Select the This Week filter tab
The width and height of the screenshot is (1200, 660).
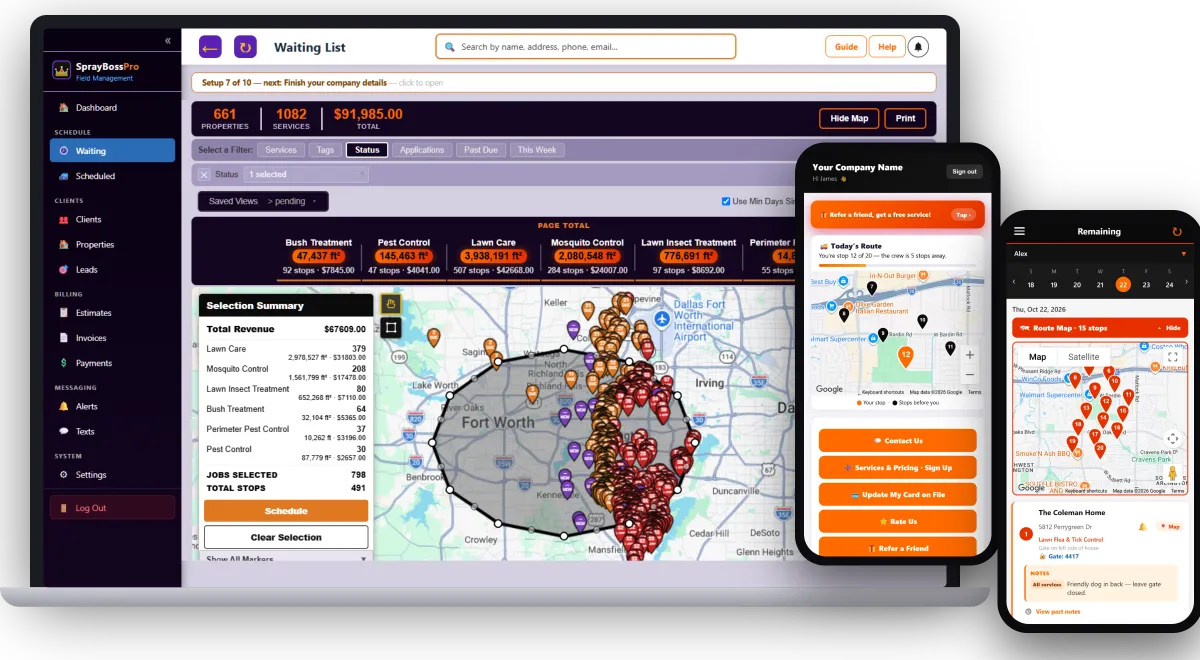coord(537,150)
